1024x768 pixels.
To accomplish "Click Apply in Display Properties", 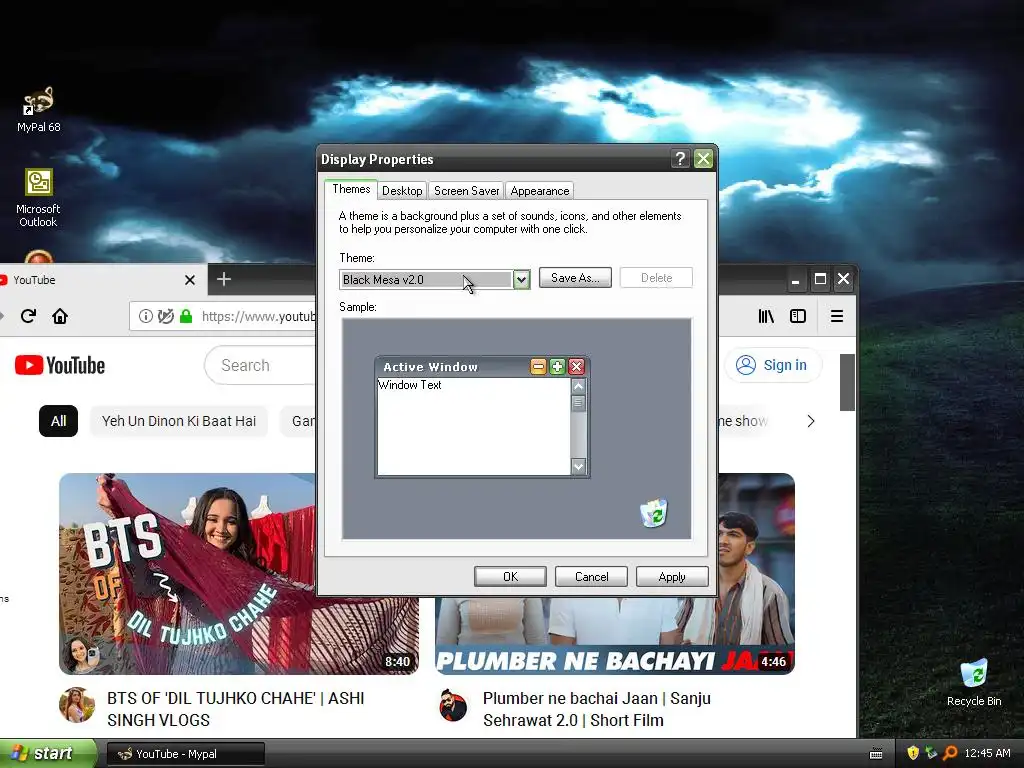I will (x=672, y=577).
